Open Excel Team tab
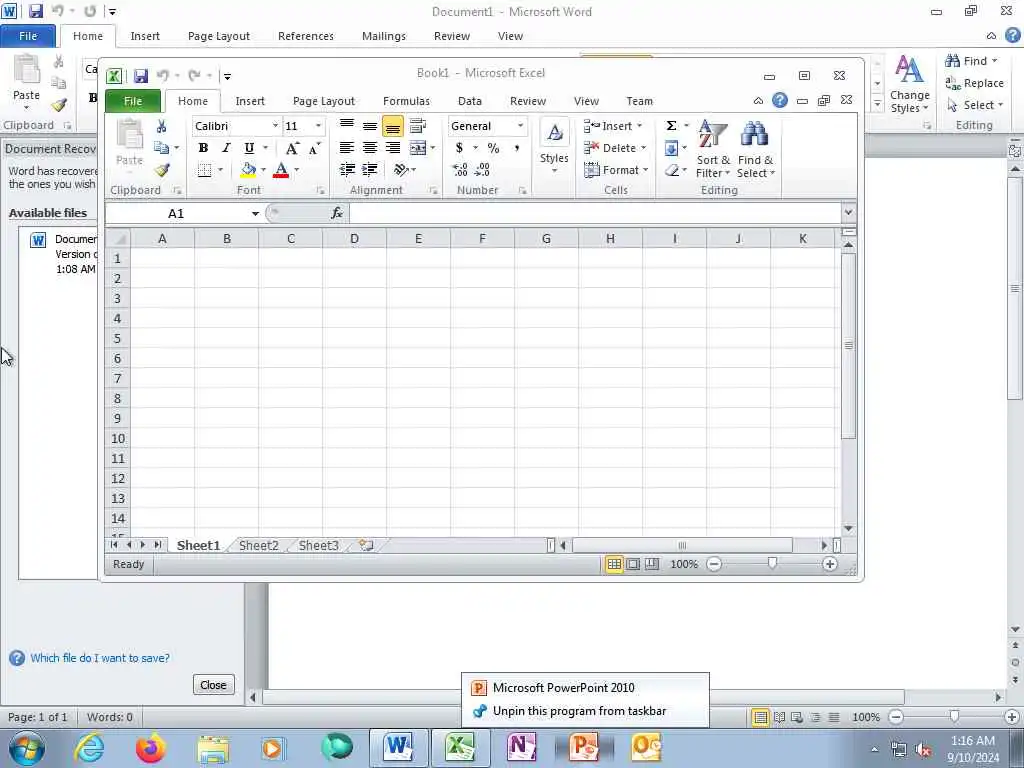The height and width of the screenshot is (768, 1024). click(639, 101)
